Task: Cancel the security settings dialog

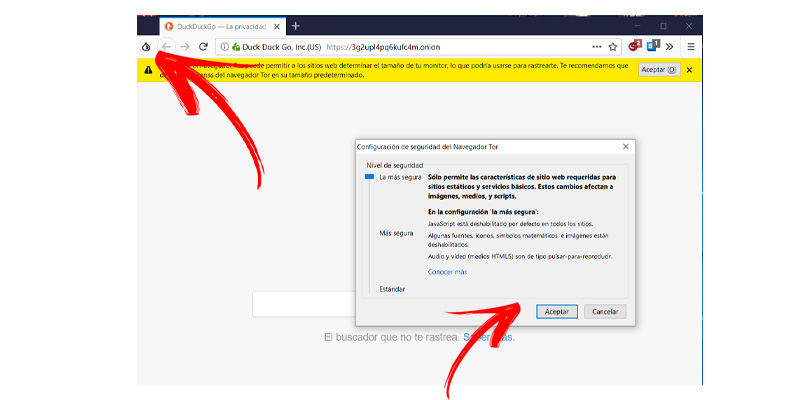Action: coord(605,311)
